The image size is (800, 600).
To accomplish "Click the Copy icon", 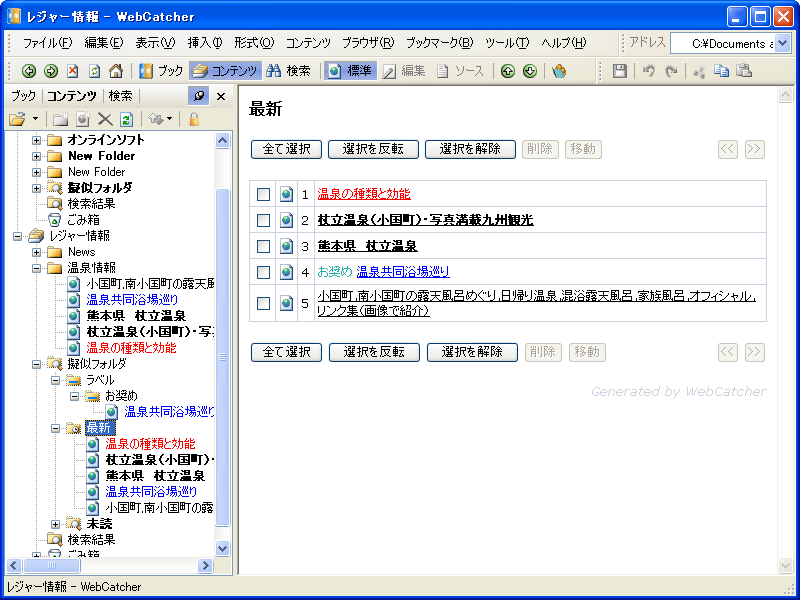I will point(721,71).
